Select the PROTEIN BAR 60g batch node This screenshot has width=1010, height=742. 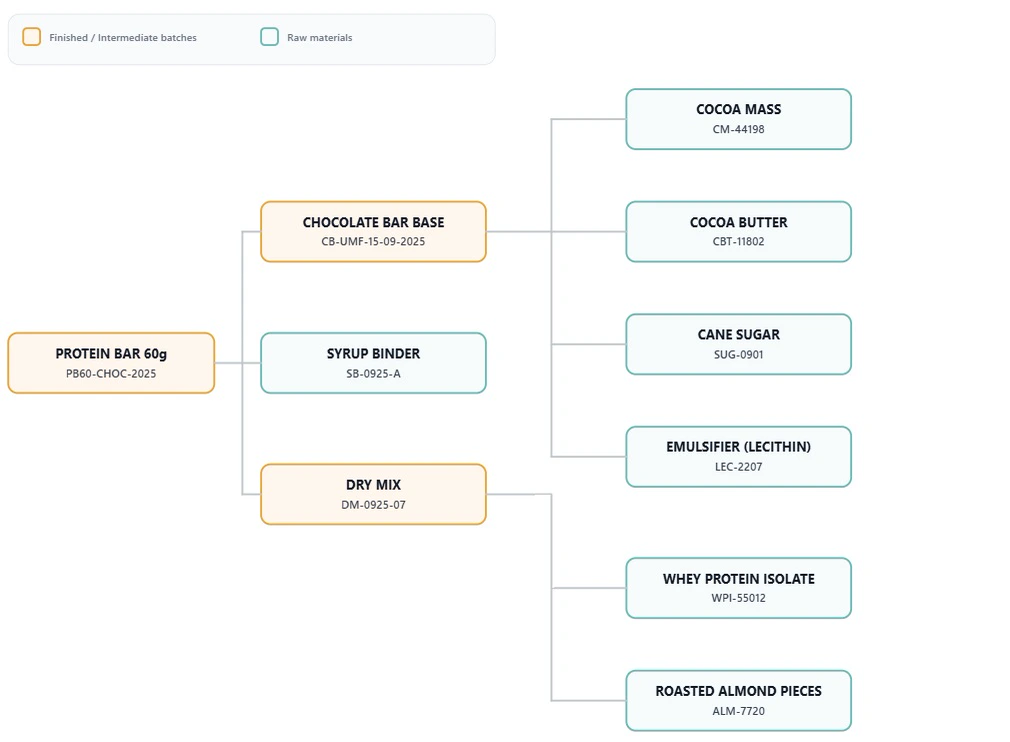110,363
